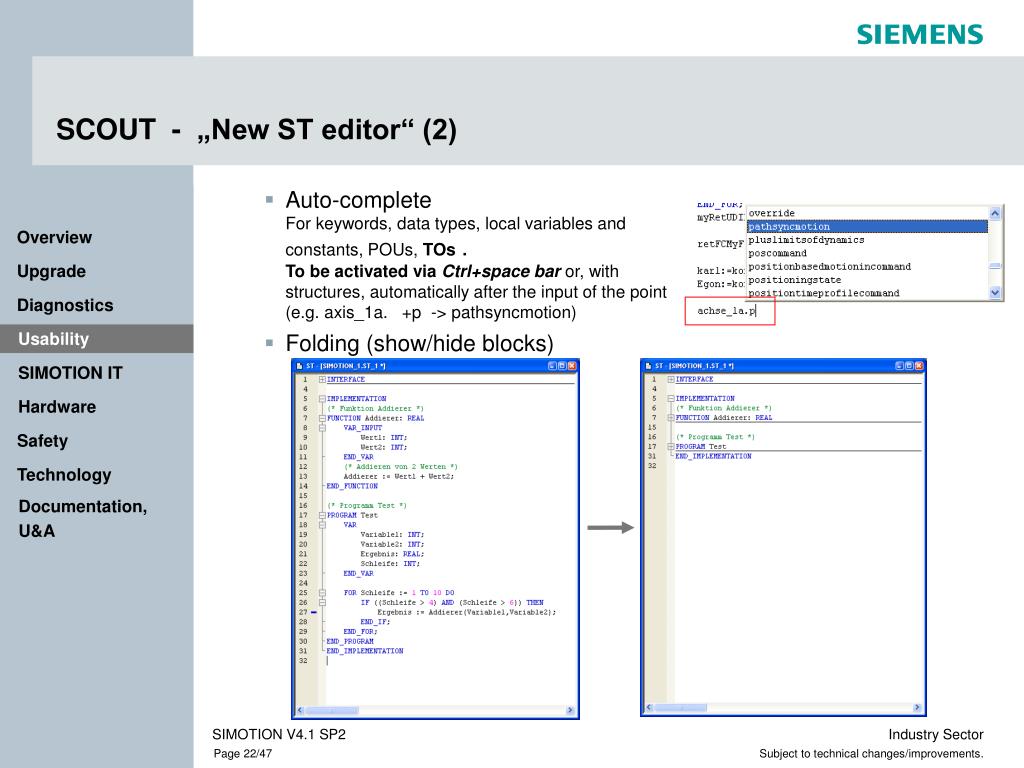Minimize the right ST editor window
Screen dimensions: 1024x768
pyautogui.click(x=899, y=366)
